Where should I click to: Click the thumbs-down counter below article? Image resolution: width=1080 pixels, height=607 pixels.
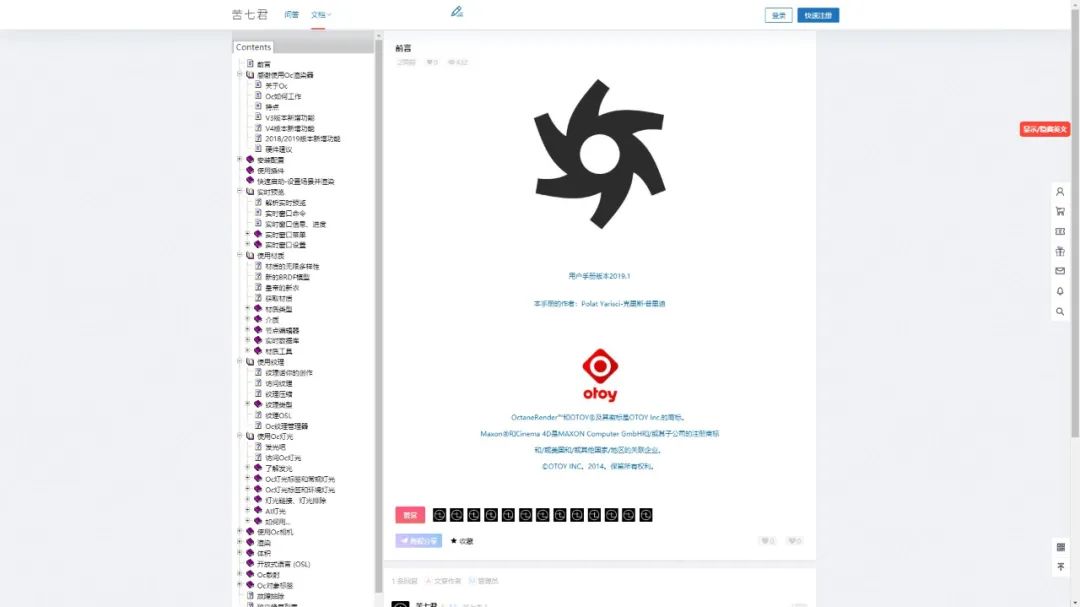click(x=795, y=541)
